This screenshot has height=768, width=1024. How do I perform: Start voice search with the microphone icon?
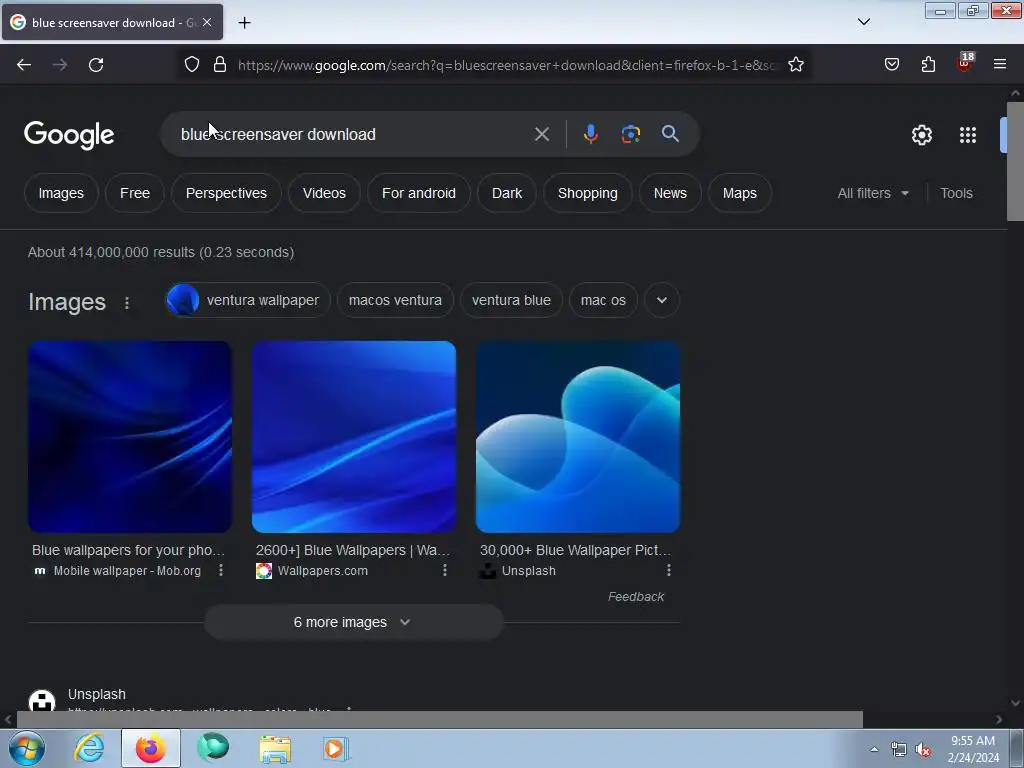590,134
